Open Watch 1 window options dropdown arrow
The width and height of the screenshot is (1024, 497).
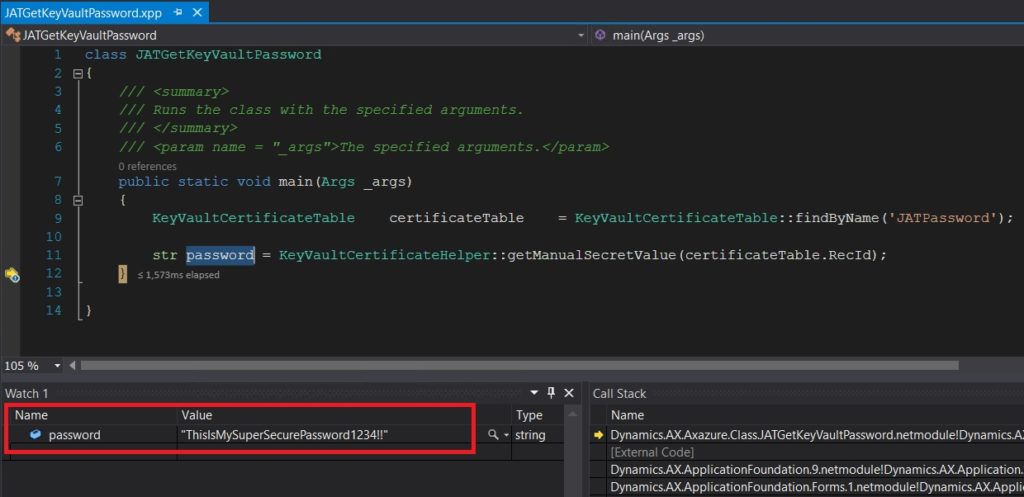pos(534,393)
